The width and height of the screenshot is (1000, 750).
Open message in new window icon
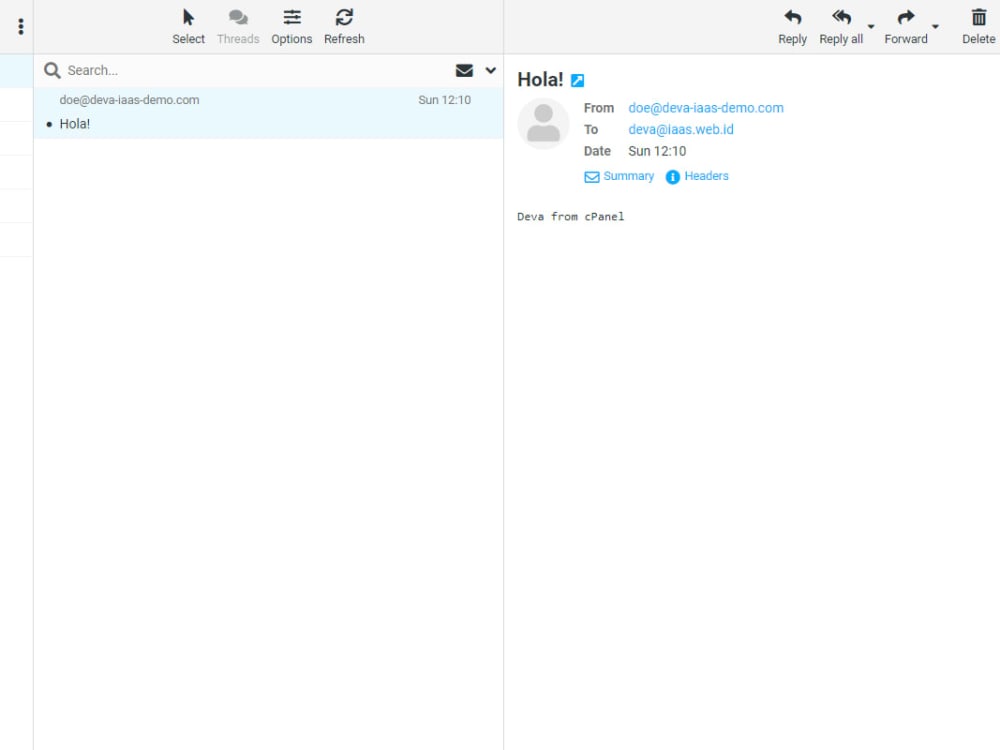(577, 80)
